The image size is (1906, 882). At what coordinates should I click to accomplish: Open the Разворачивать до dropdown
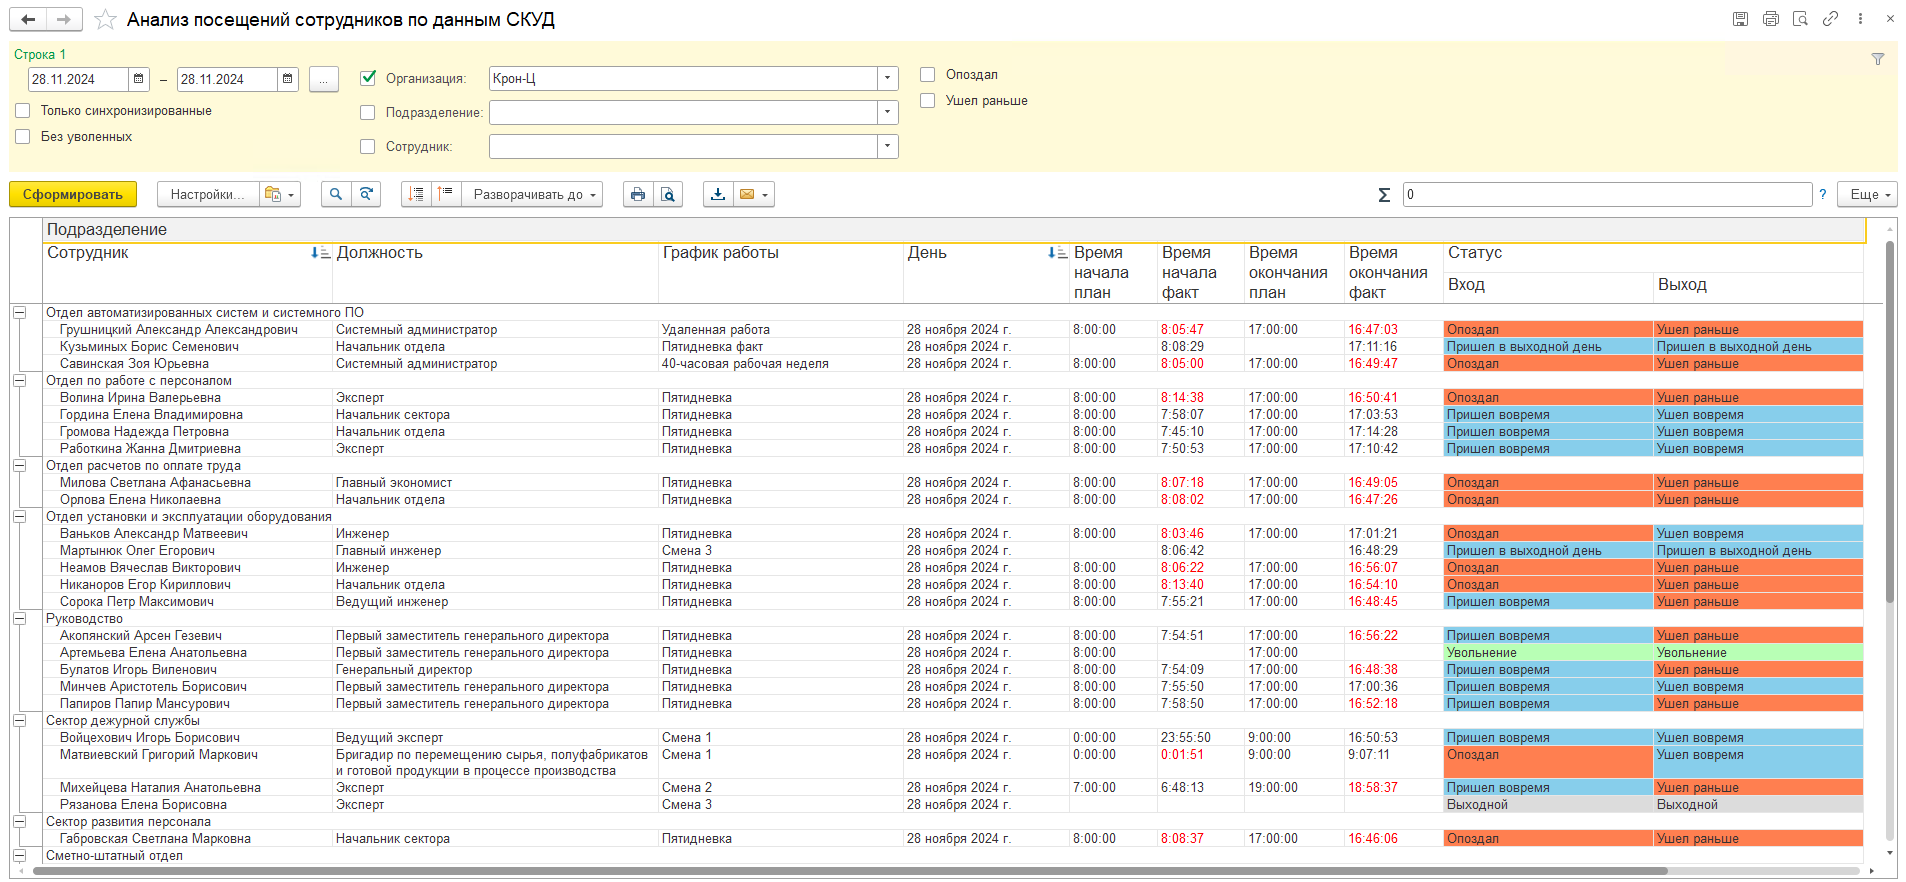[x=531, y=195]
